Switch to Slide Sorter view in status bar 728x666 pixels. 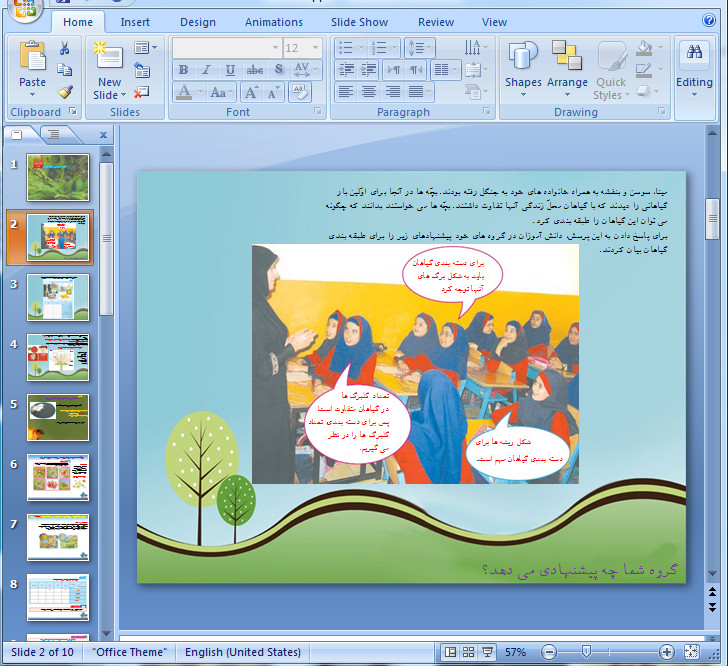point(468,652)
